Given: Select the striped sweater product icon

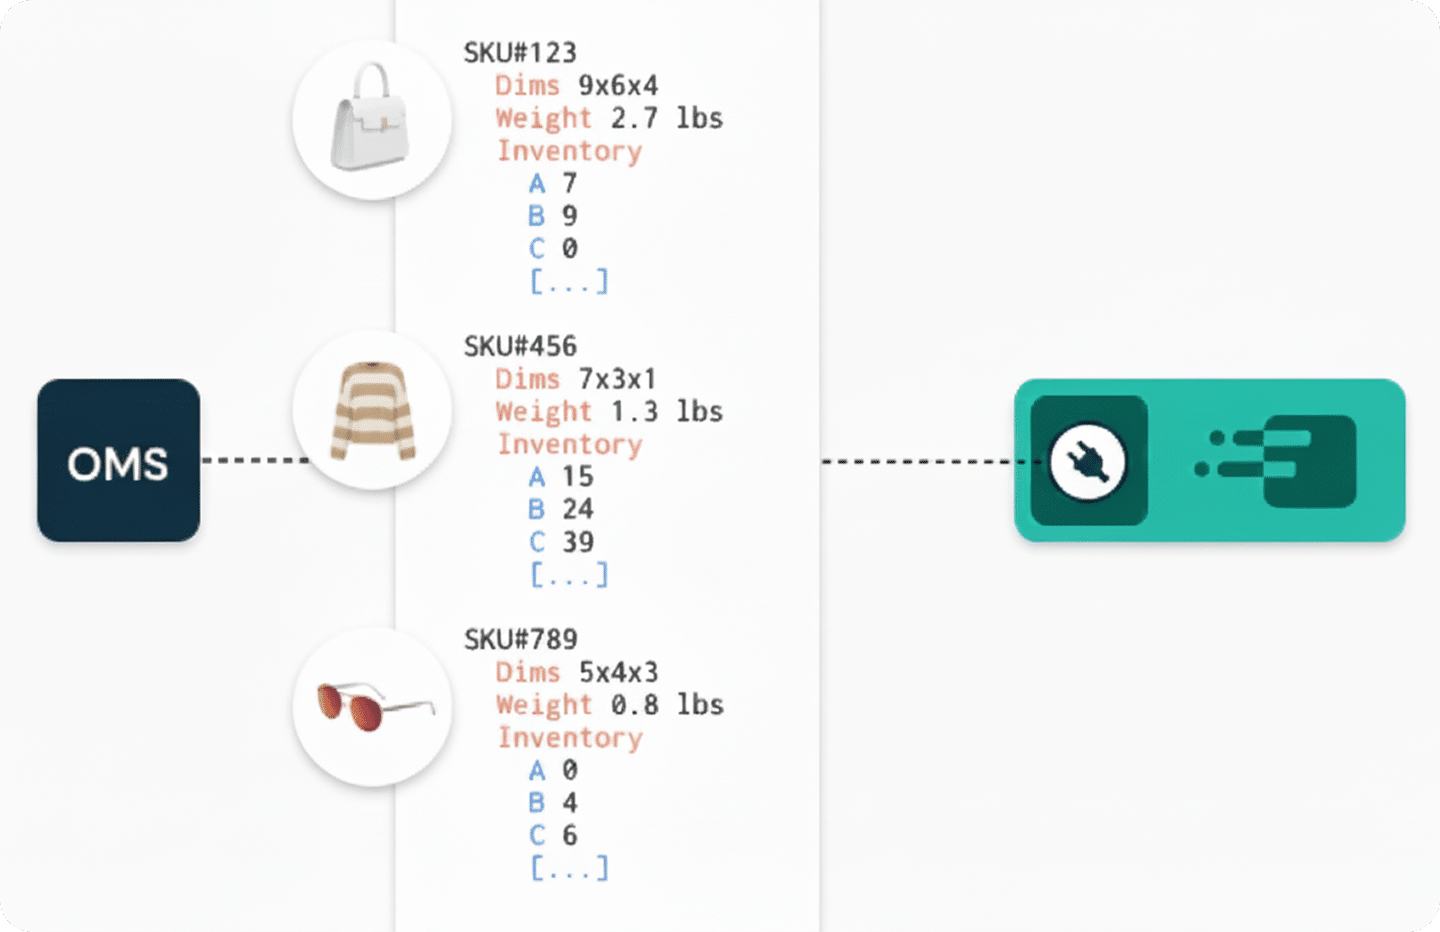Looking at the screenshot, I should [x=372, y=410].
